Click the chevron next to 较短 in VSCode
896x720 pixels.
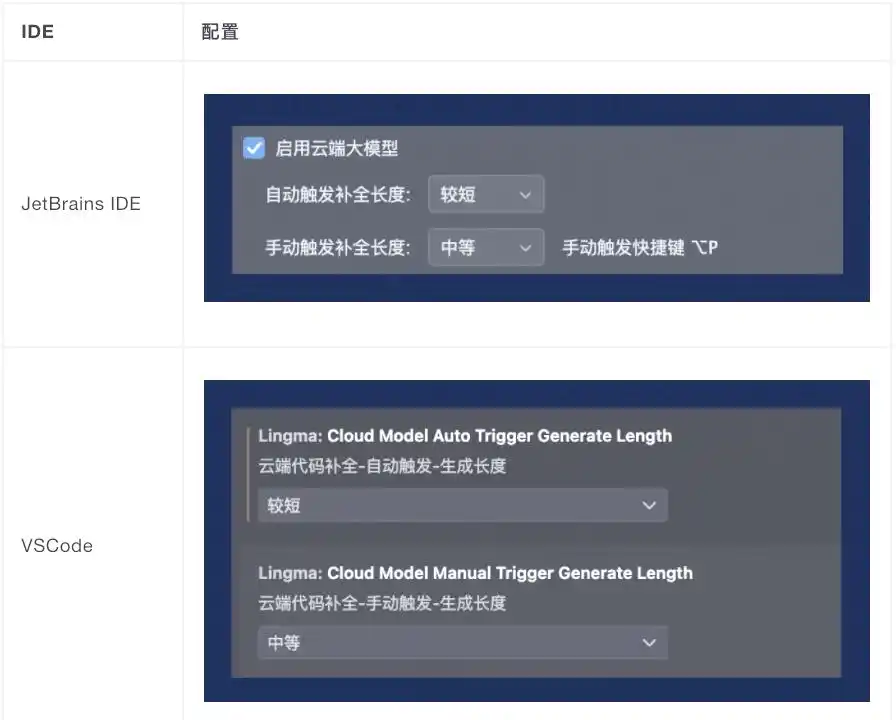[x=649, y=505]
